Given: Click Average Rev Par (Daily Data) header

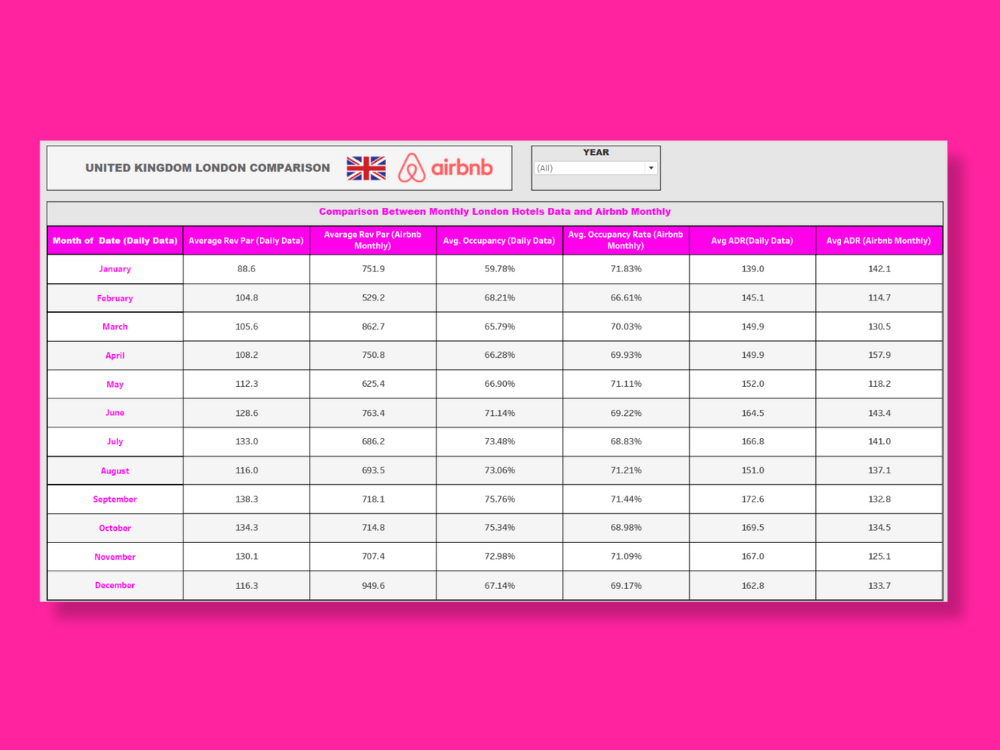Looking at the screenshot, I should coord(246,240).
